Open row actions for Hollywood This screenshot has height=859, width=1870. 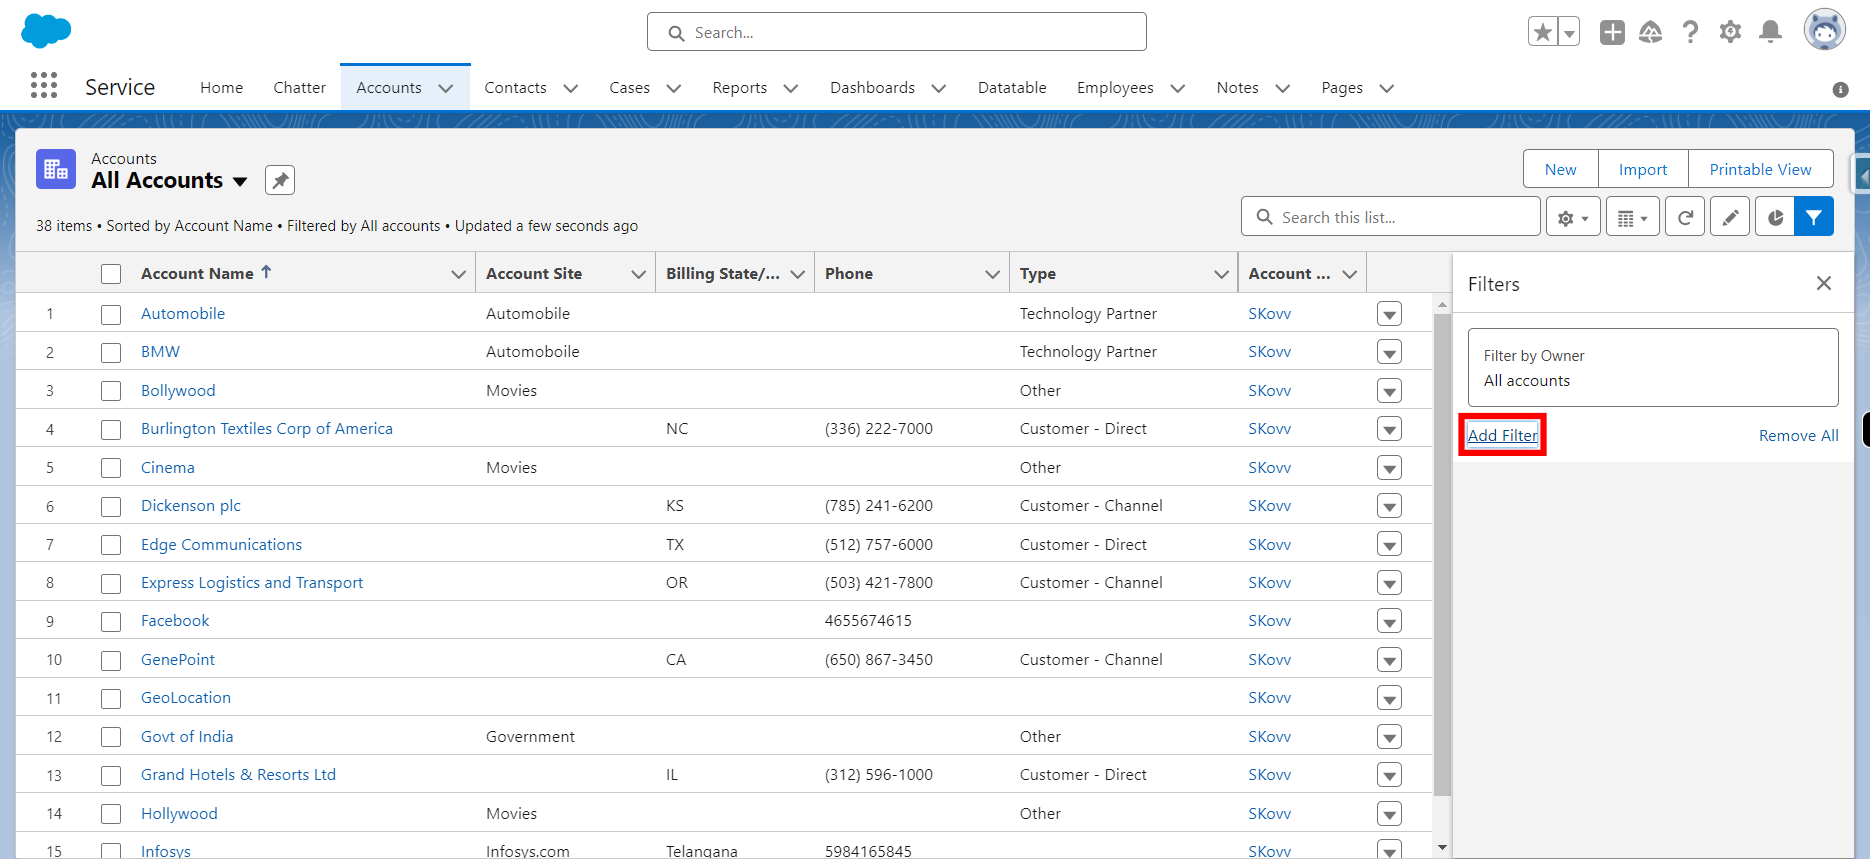point(1389,814)
